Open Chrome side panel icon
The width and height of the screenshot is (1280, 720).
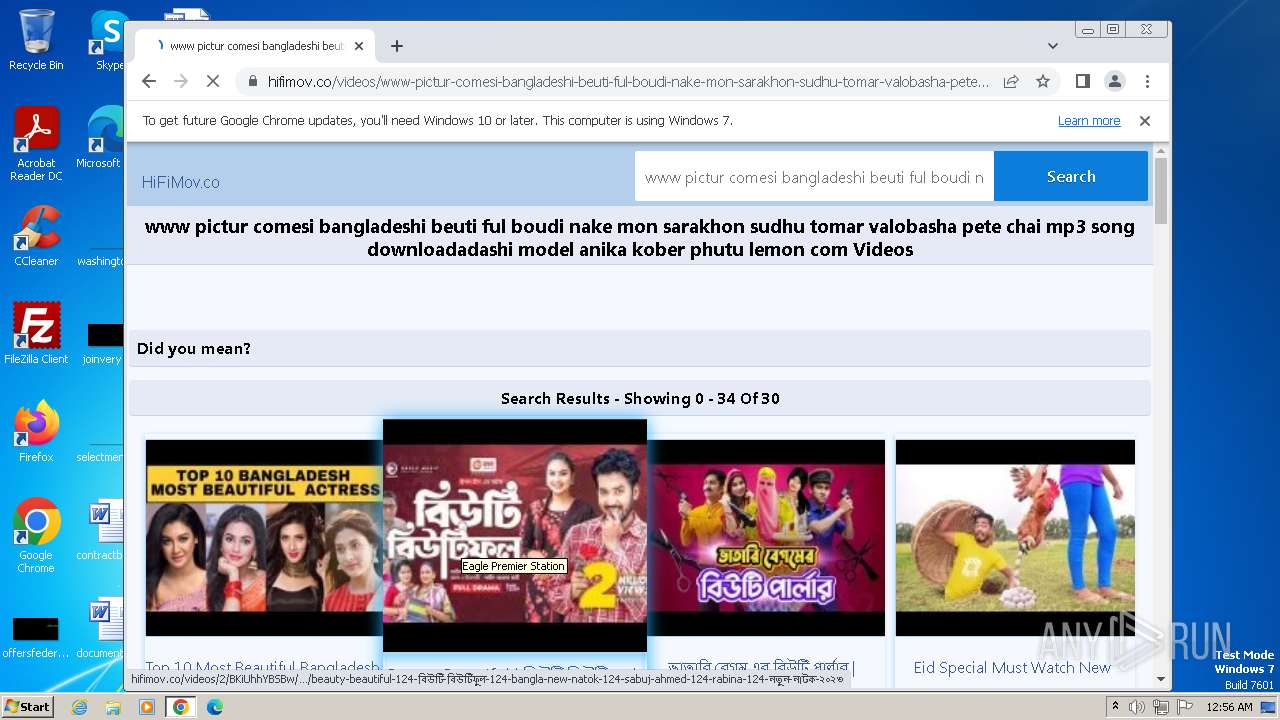coord(1082,81)
